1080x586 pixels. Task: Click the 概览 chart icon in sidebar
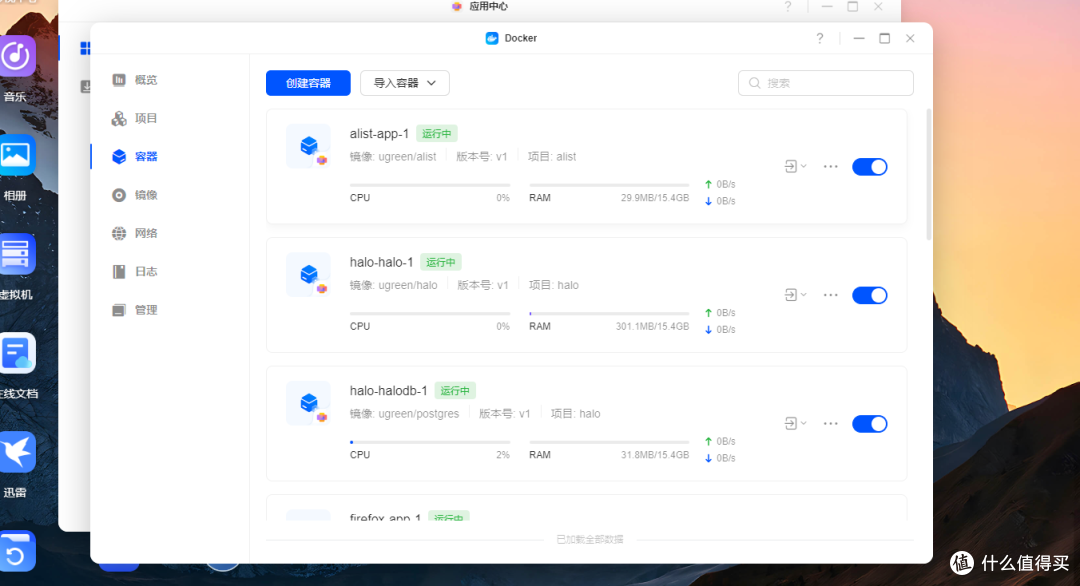(119, 80)
